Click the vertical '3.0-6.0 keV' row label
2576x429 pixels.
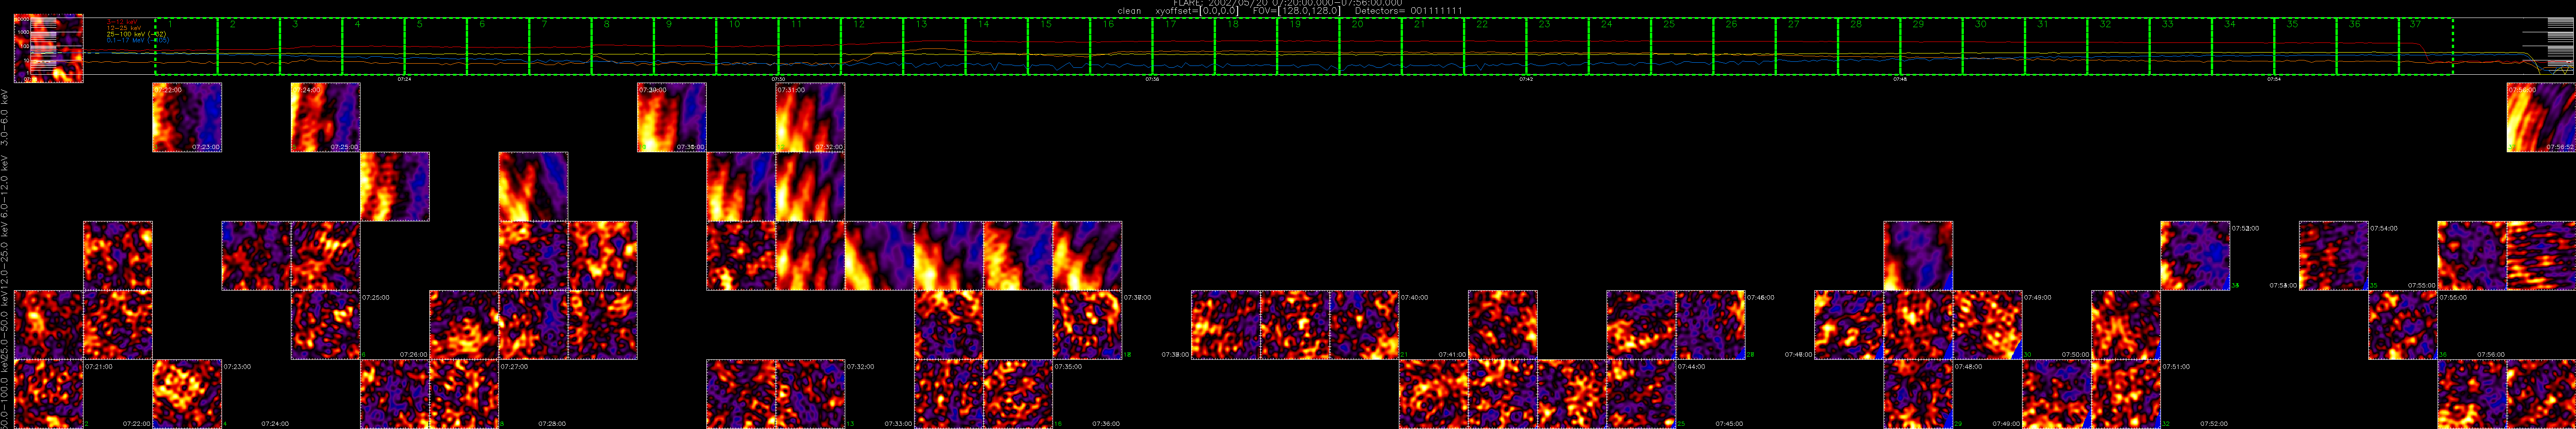5,118
